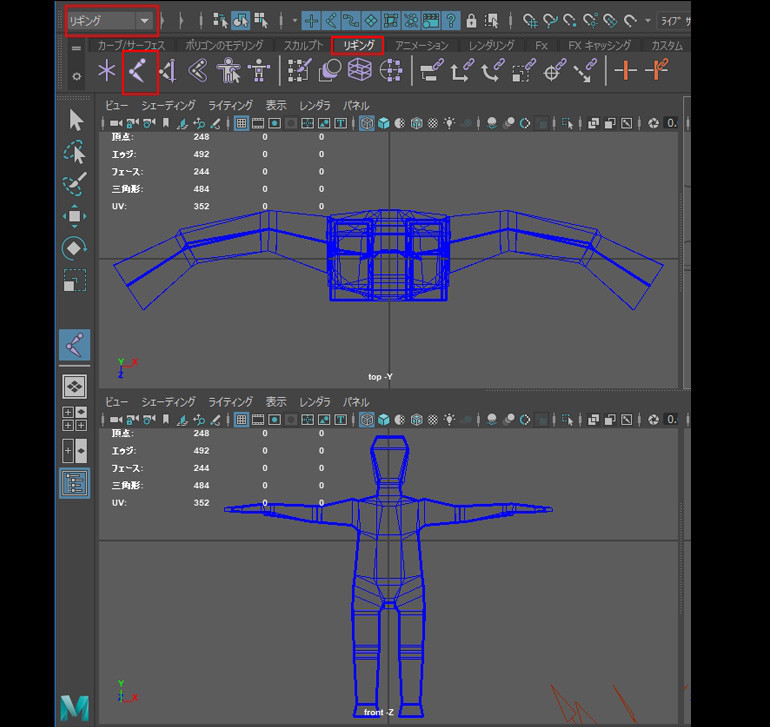This screenshot has width=770, height=727.
Task: Open the shelf options gear menu
Action: click(76, 77)
